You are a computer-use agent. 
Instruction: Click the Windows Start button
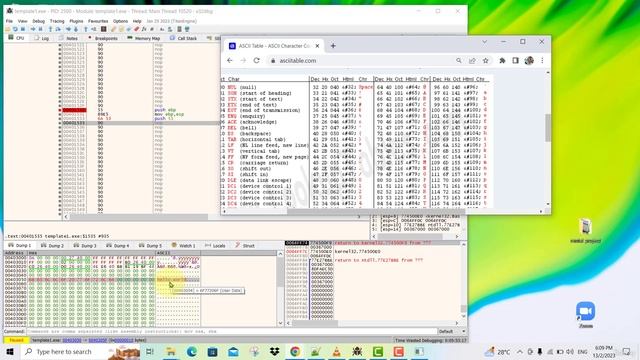(x=10, y=351)
